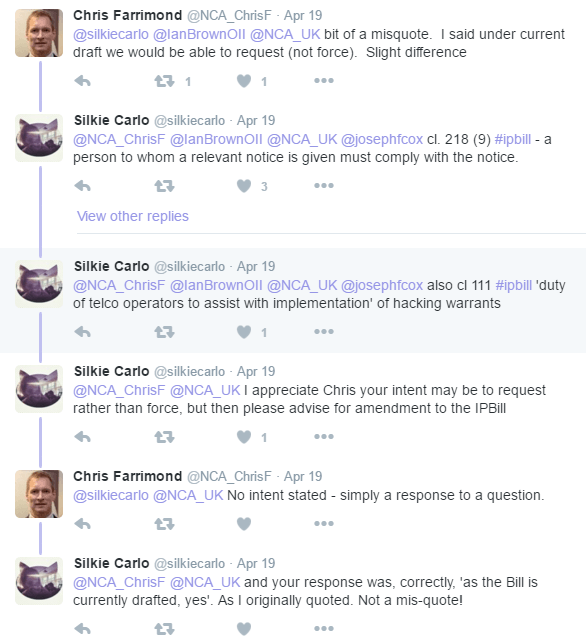This screenshot has height=642, width=586.
Task: Like the cl. 218 (9) tweet
Action: (x=244, y=186)
